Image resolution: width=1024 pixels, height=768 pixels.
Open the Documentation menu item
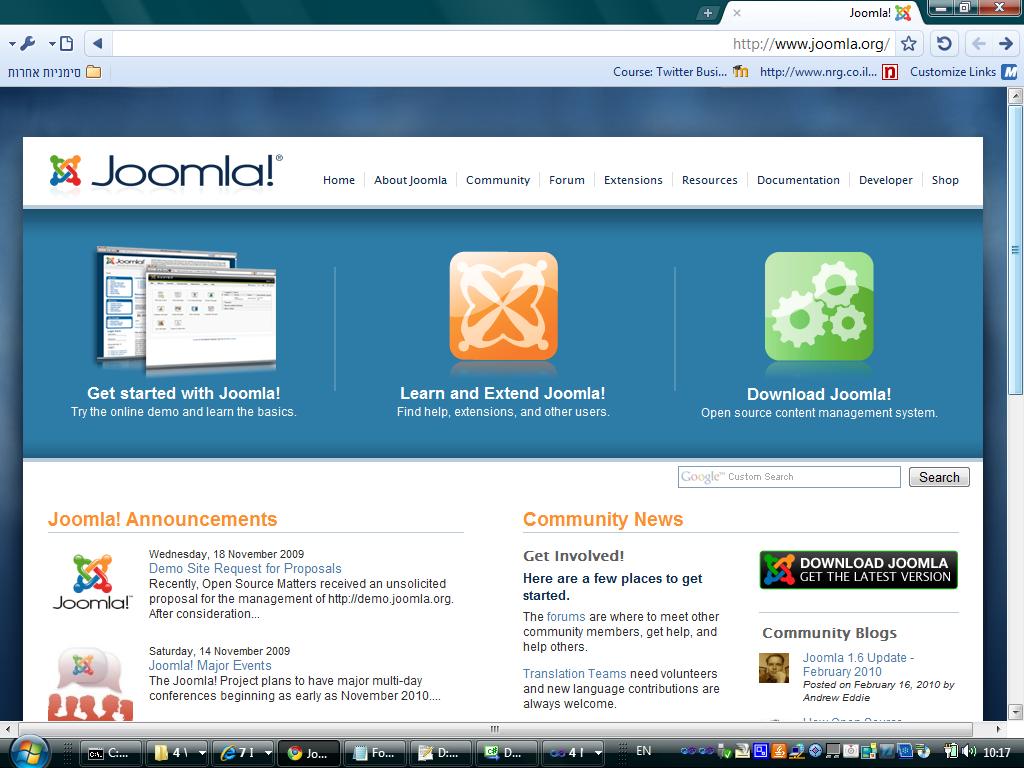798,180
